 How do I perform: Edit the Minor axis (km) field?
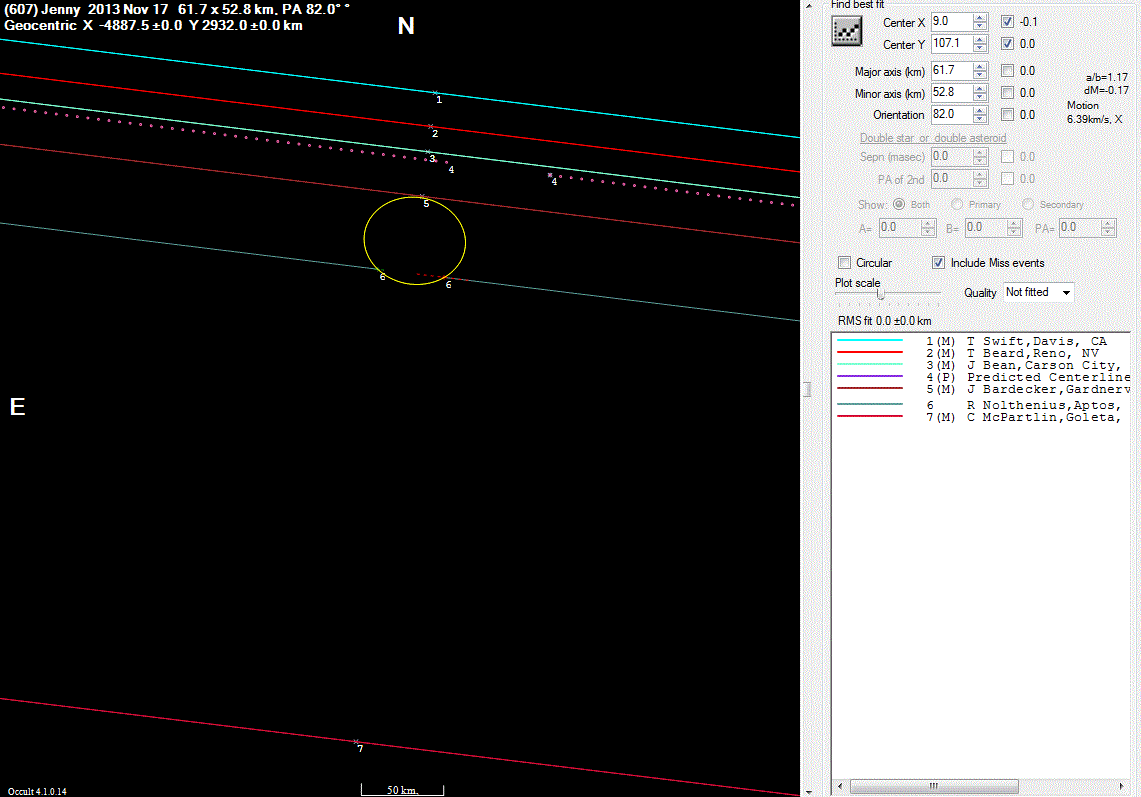point(951,92)
